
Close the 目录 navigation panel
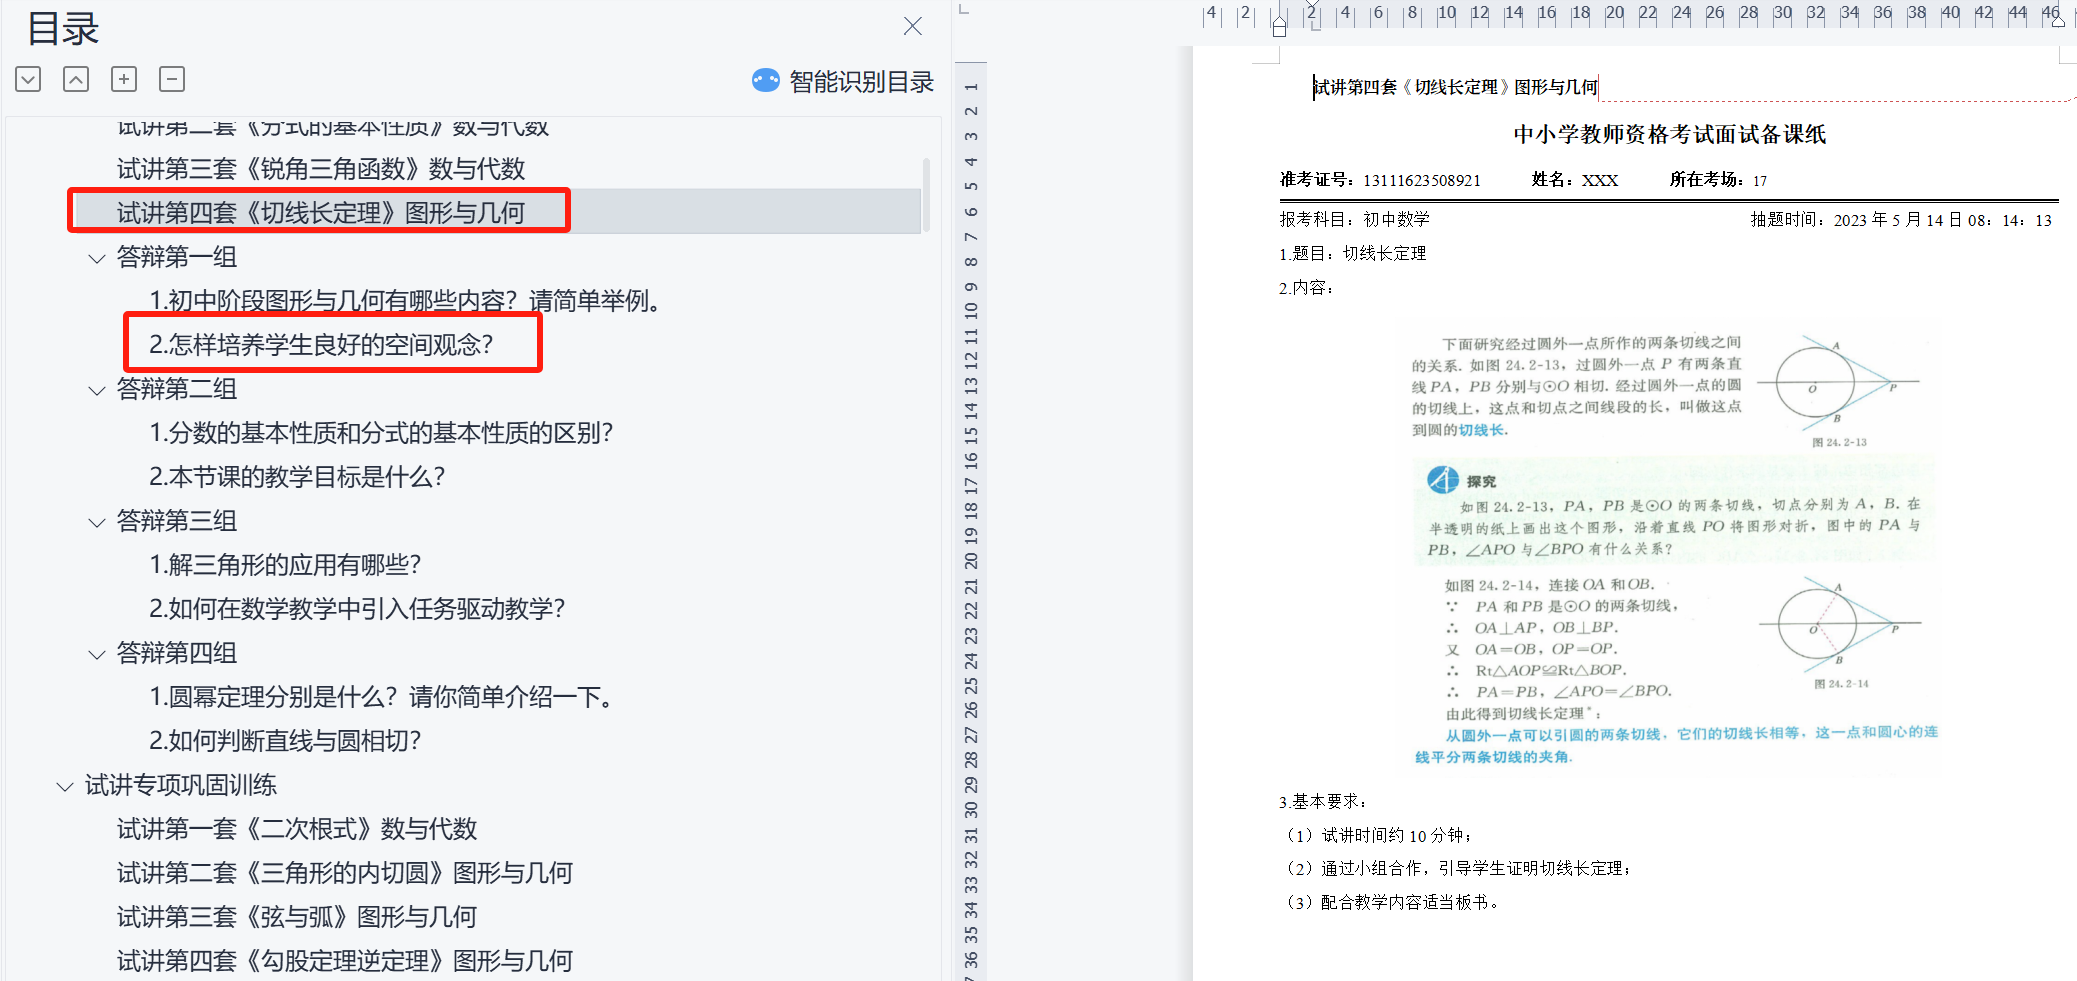coord(912,27)
